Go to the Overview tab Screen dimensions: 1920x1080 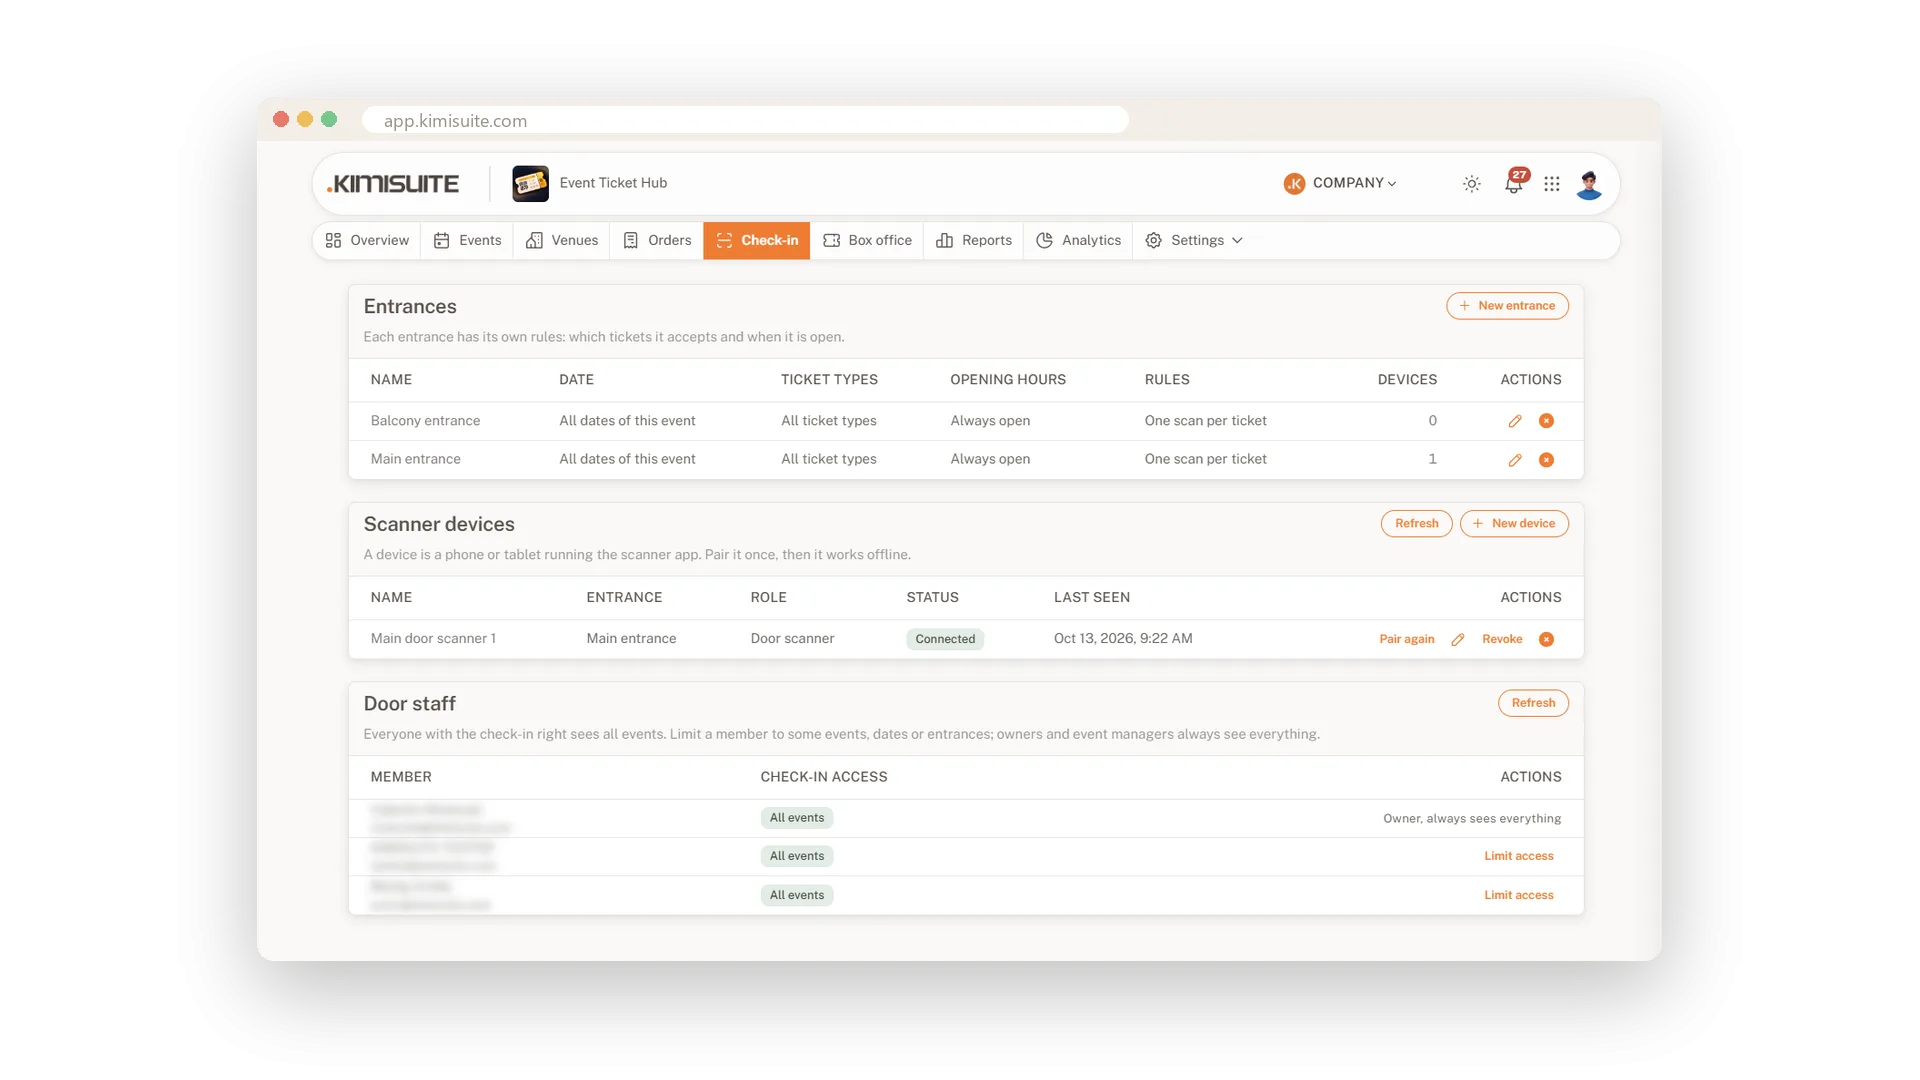(367, 241)
